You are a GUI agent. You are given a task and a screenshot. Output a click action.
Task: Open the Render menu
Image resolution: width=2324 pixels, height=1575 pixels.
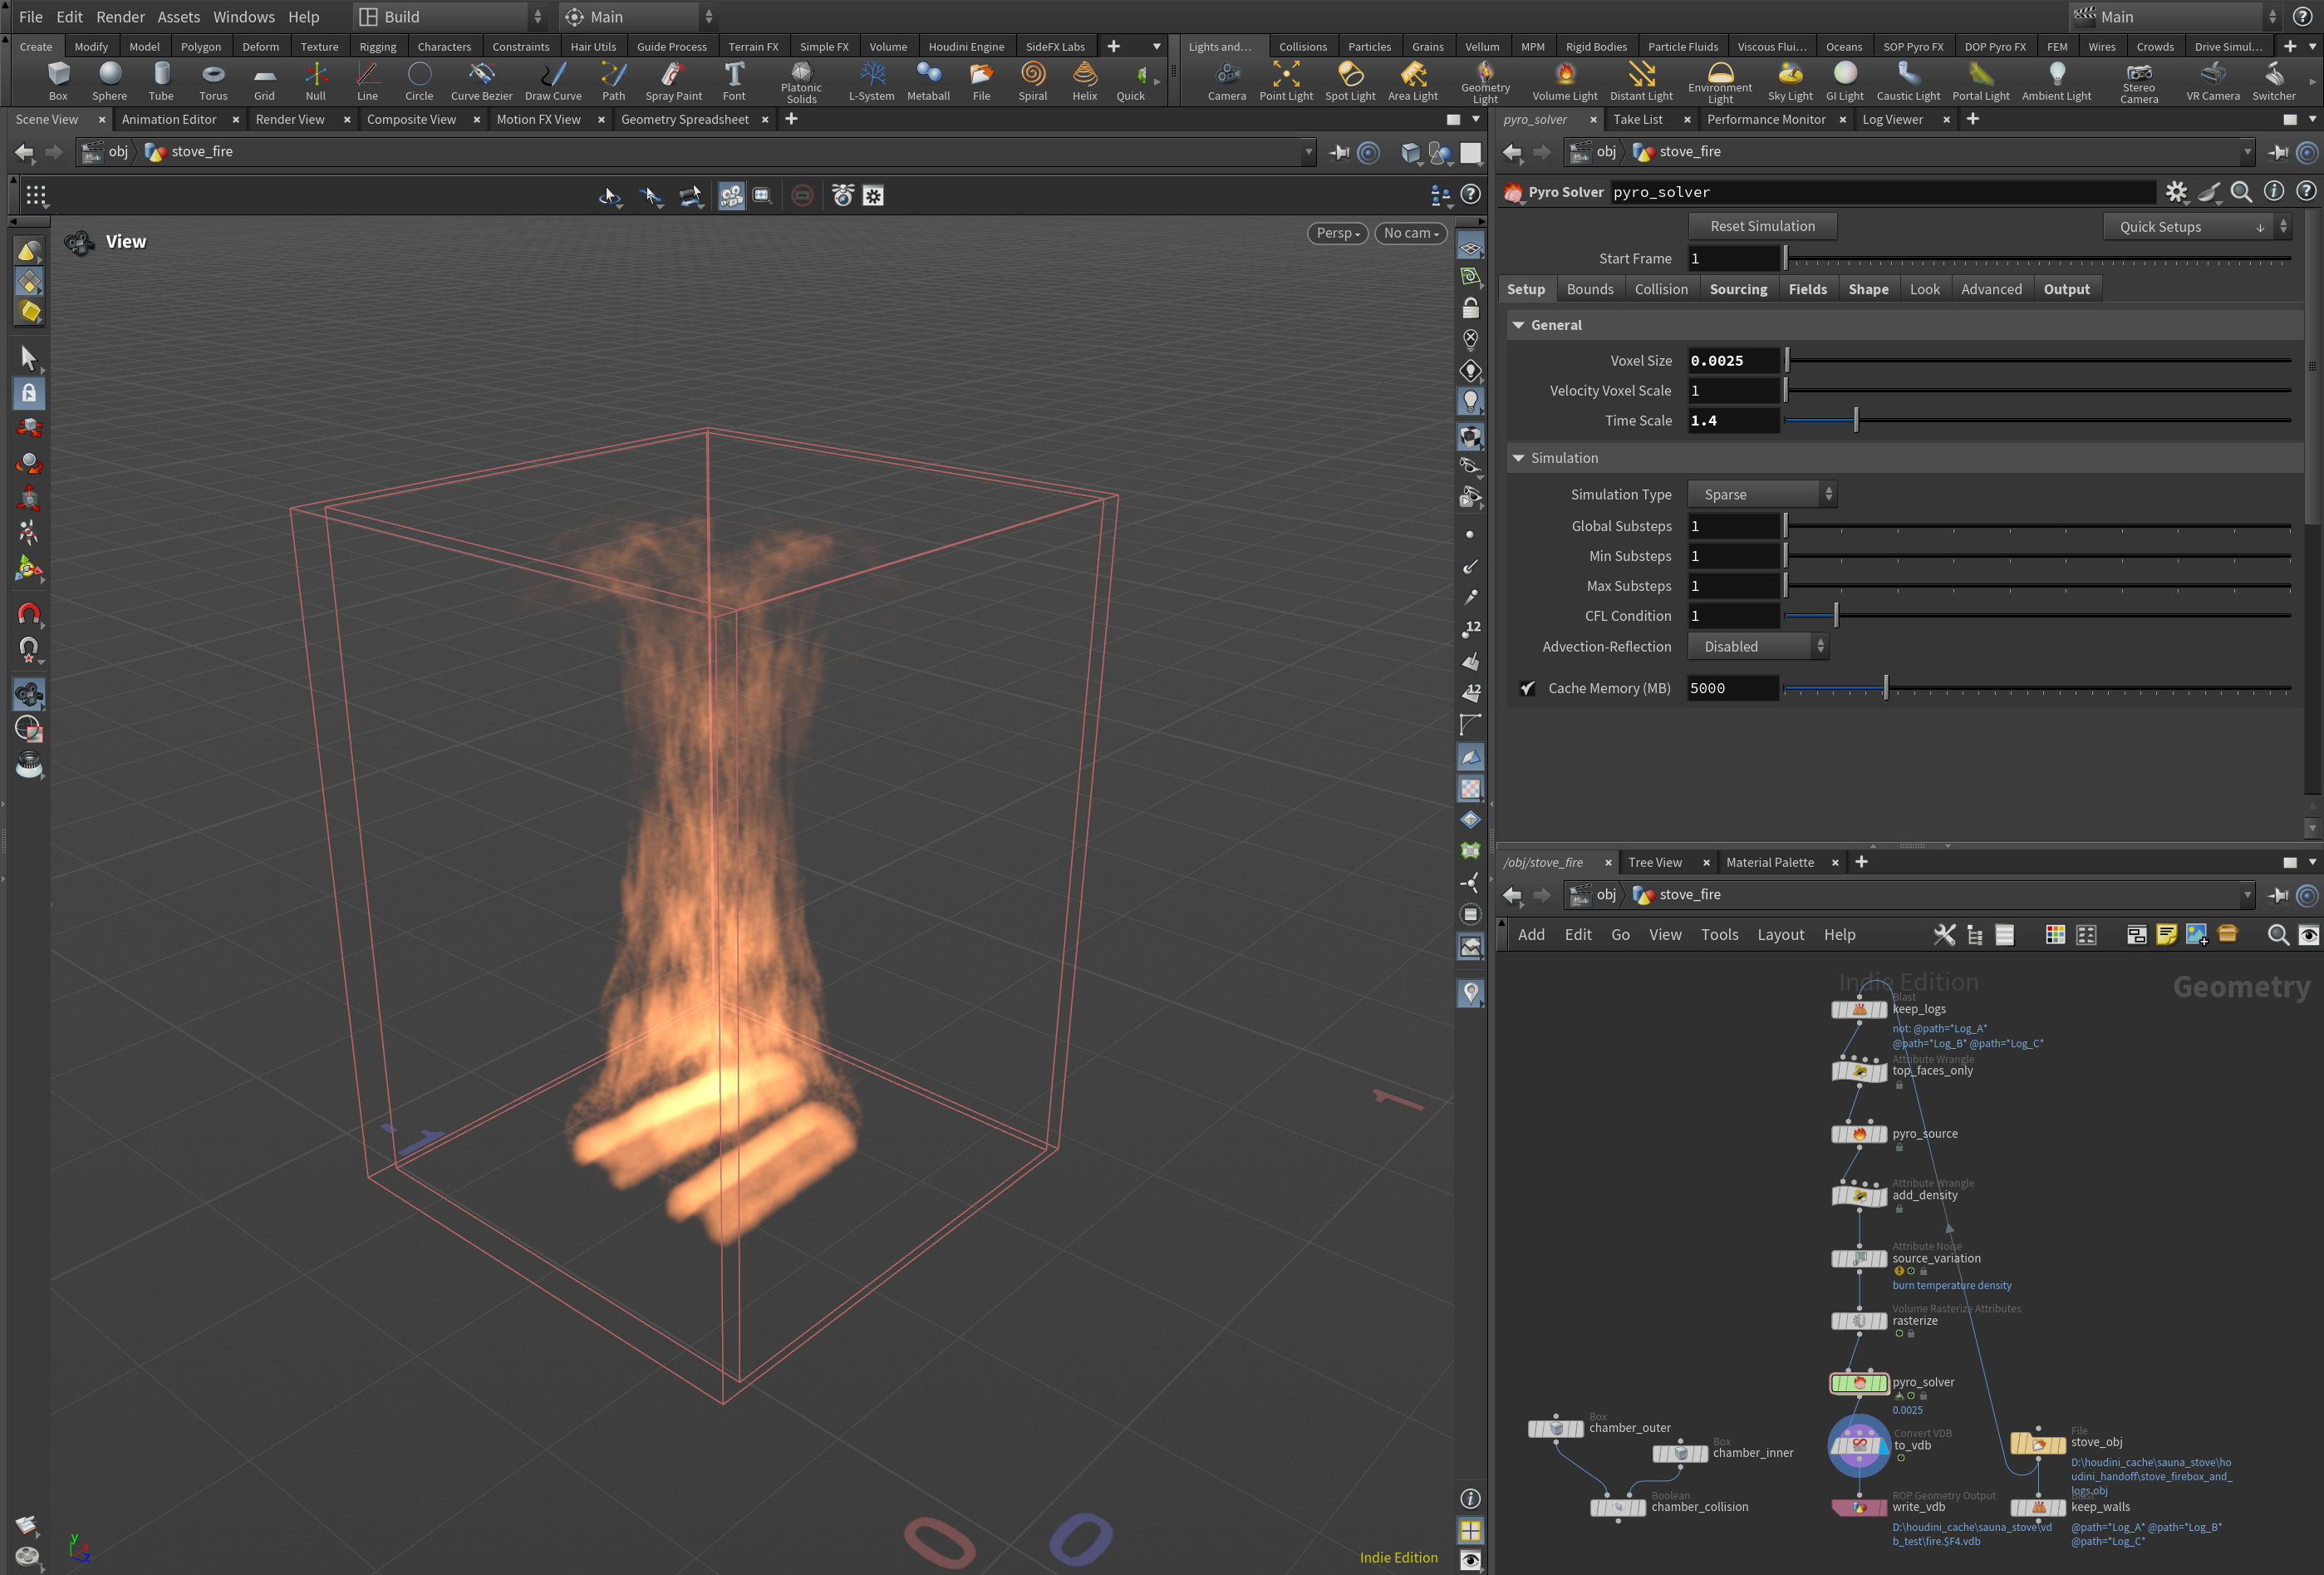point(120,17)
